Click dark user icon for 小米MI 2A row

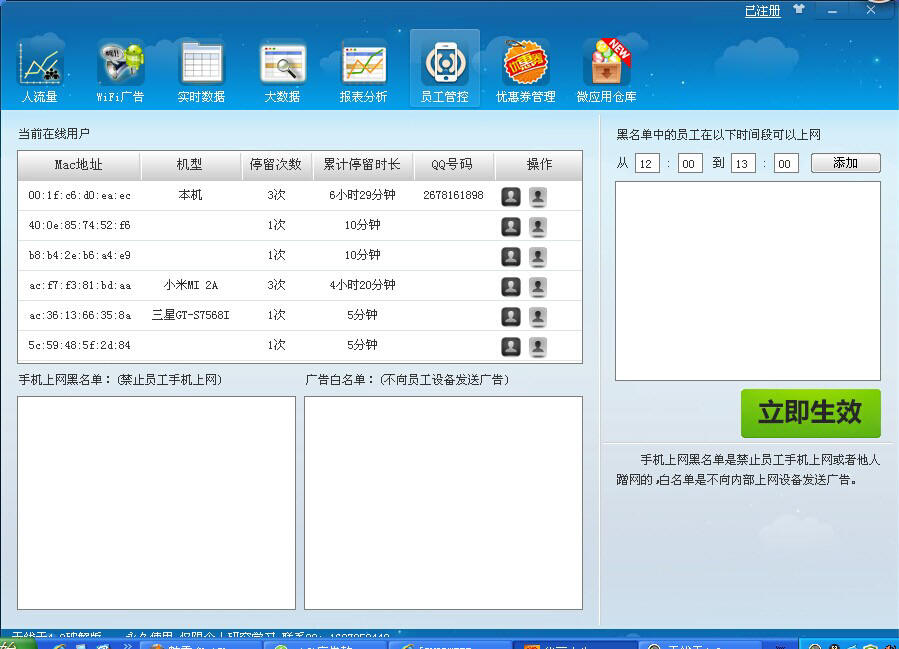(511, 286)
